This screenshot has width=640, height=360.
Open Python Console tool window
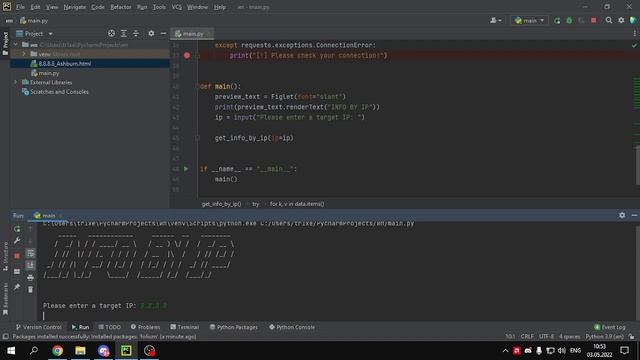tap(291, 327)
